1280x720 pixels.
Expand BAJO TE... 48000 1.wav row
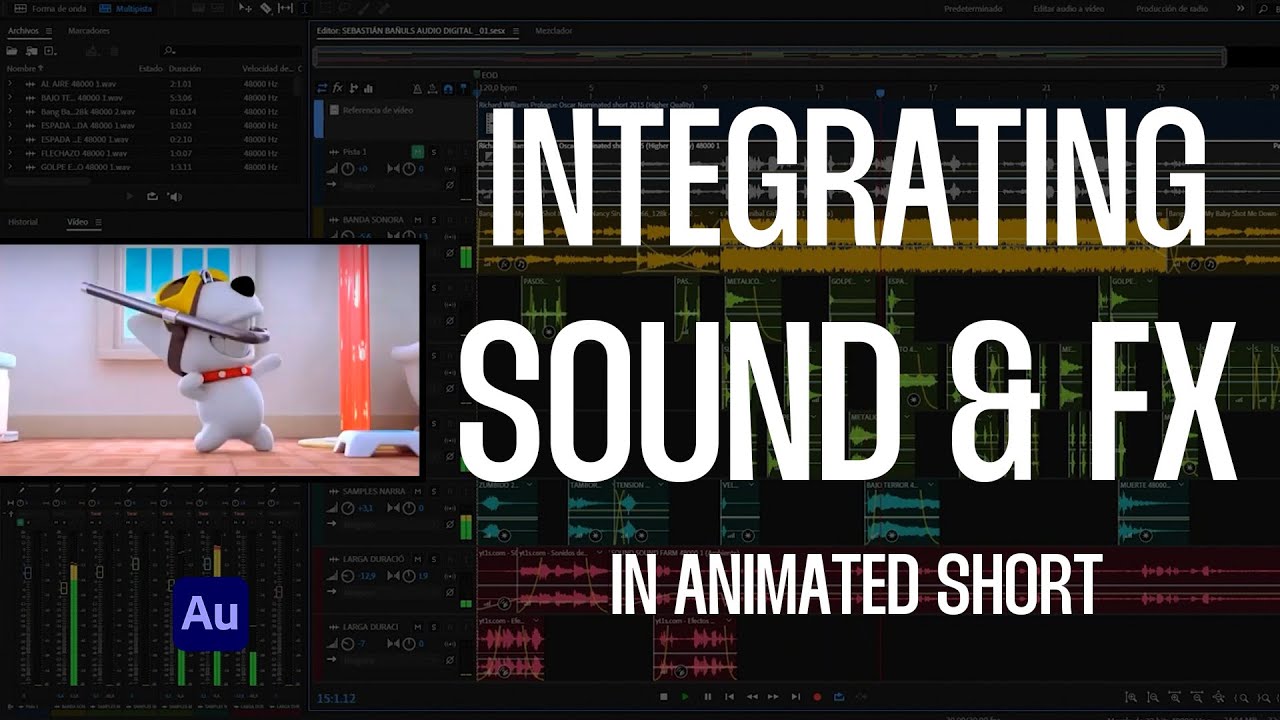[10, 97]
